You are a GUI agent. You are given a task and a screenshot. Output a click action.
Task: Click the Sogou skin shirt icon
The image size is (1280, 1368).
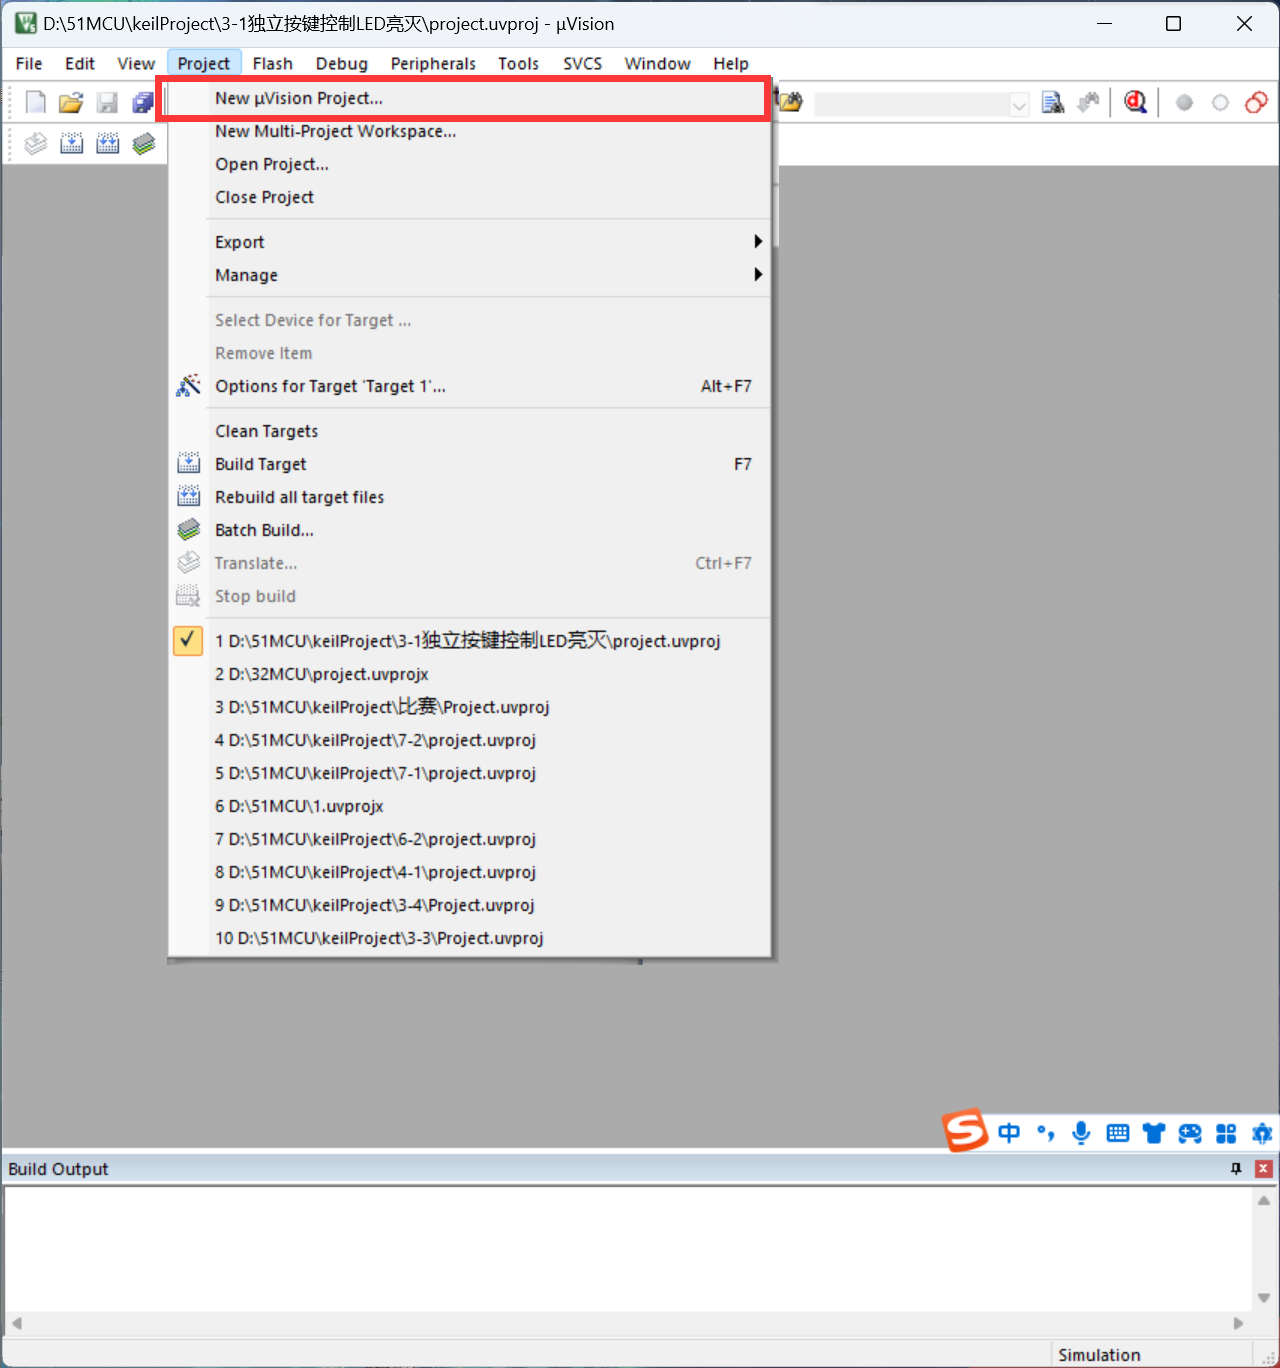pos(1154,1133)
